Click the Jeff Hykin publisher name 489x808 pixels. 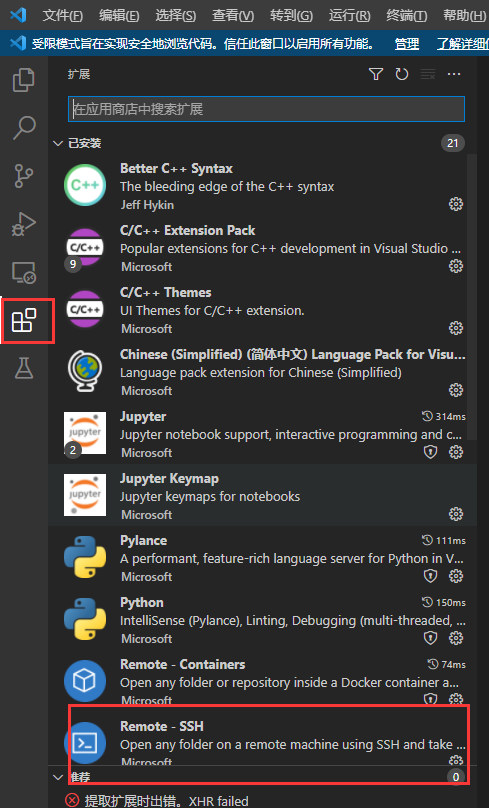coord(147,205)
